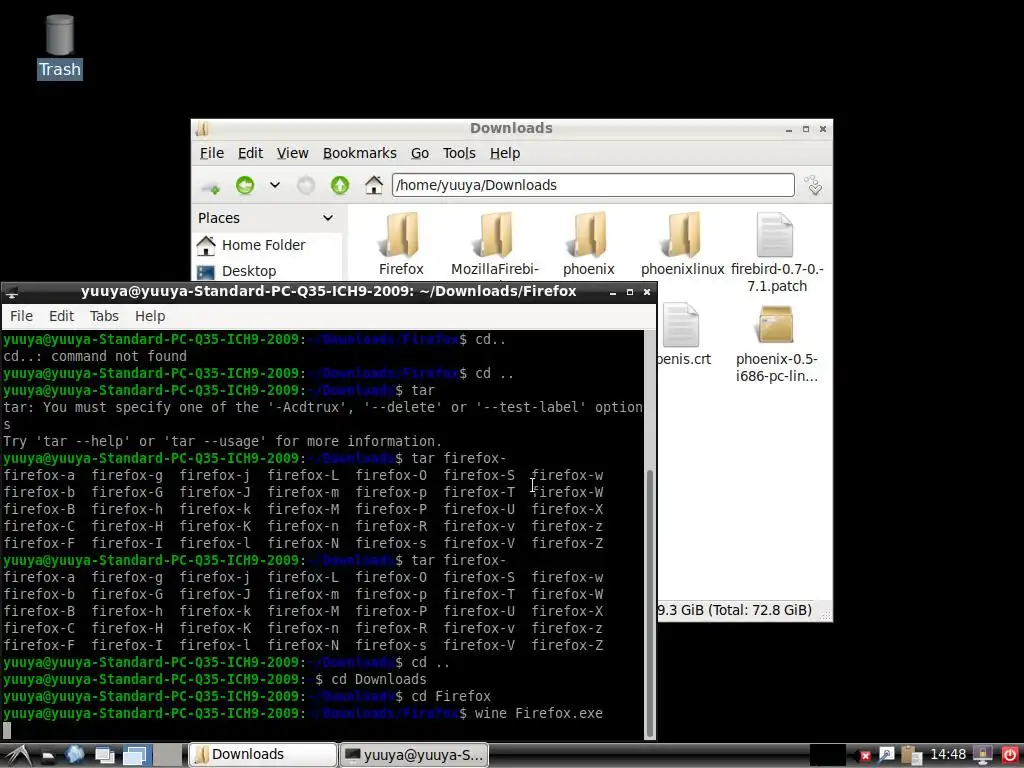Click the greyed forward navigation arrow

pyautogui.click(x=306, y=185)
